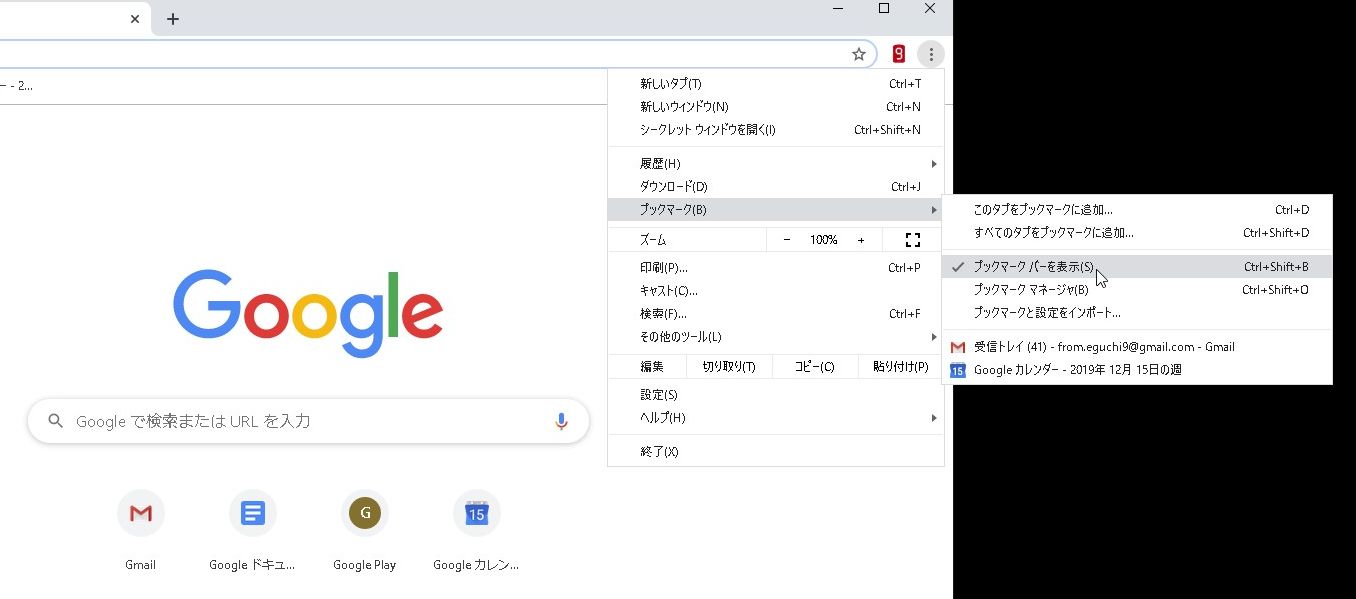Expand the 履歴 submenu
The image size is (1356, 599).
[x=661, y=163]
